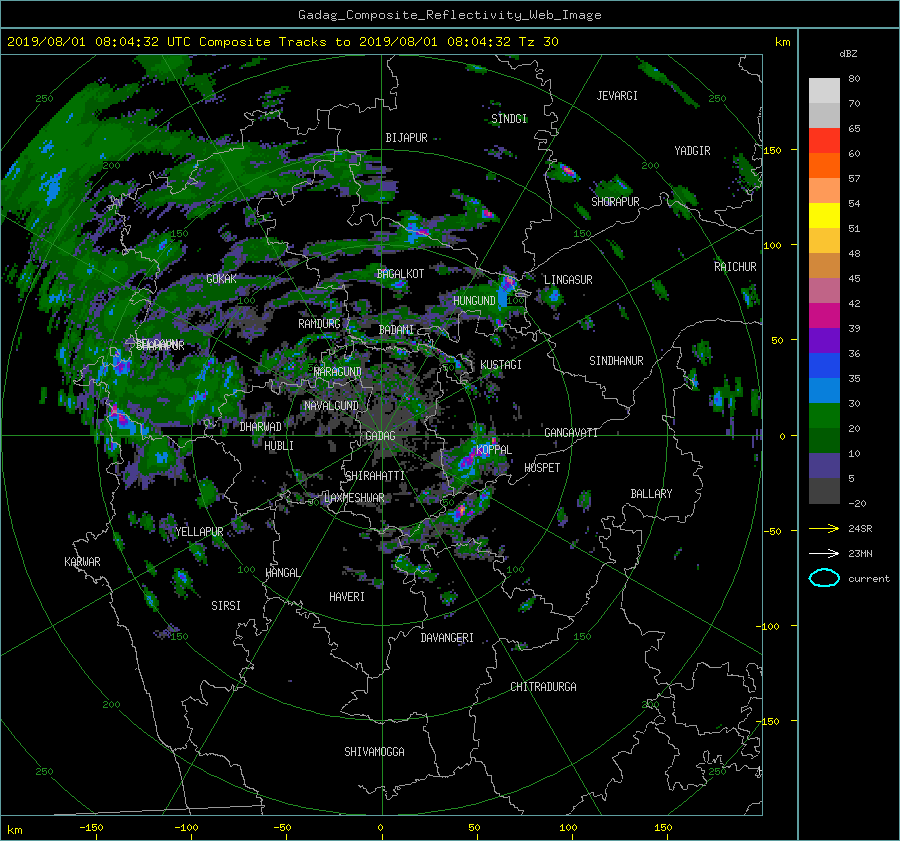Click the BIJAPUR city label

[x=406, y=138]
